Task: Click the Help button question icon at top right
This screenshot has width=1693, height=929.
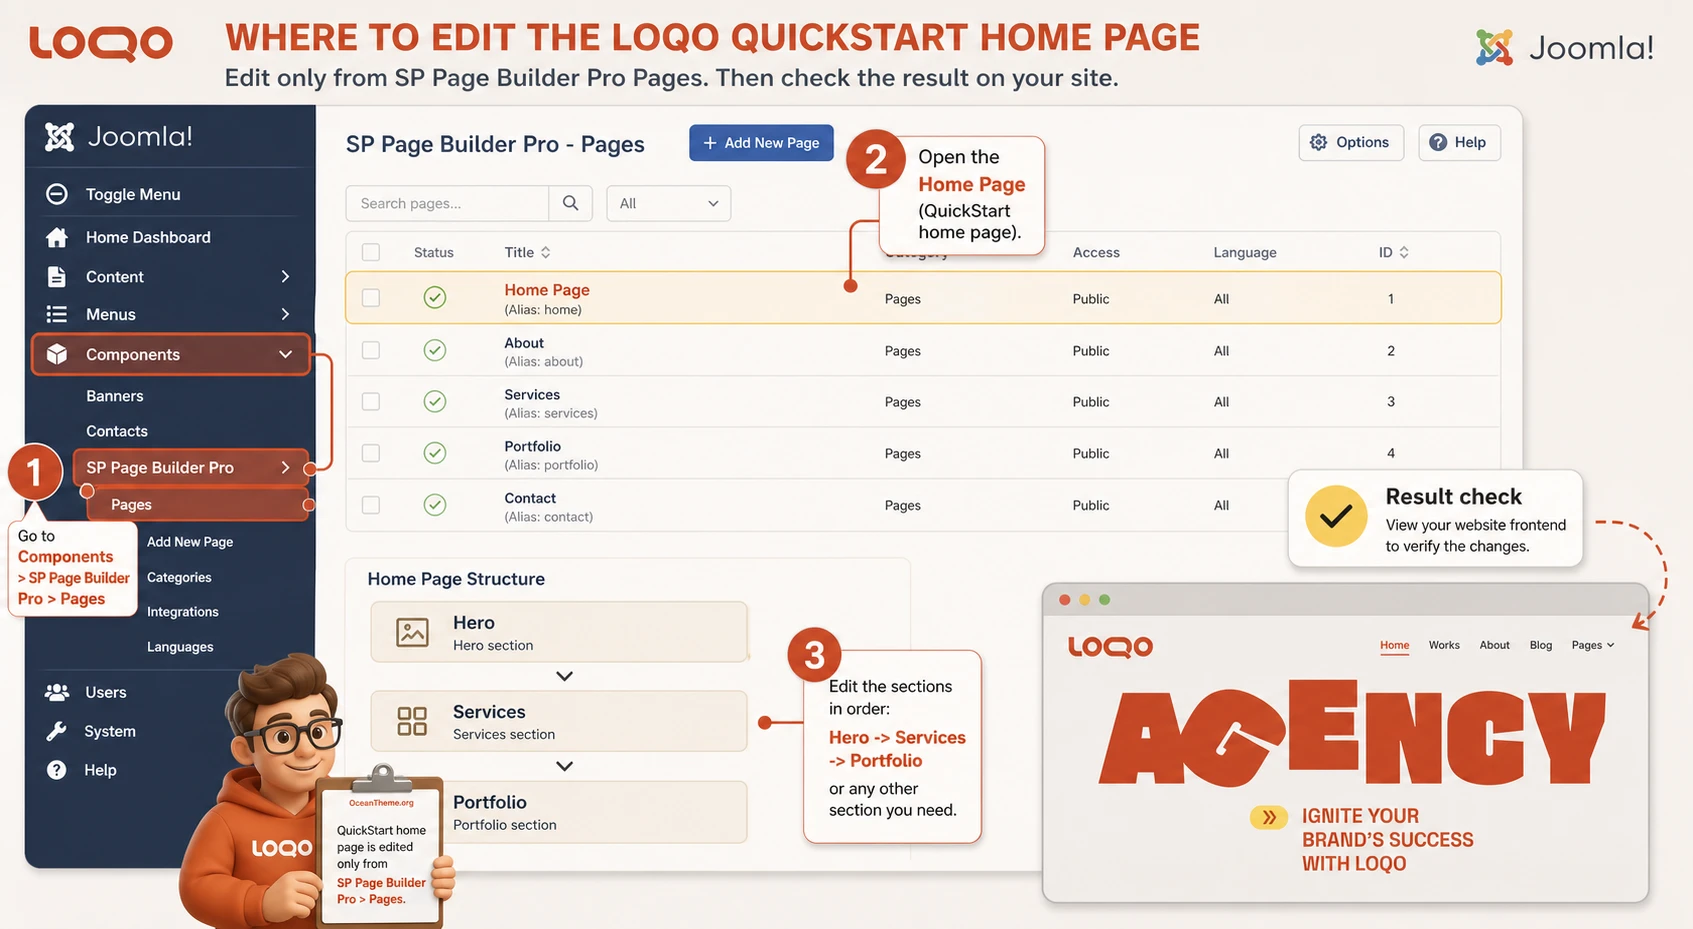Action: click(x=1438, y=142)
